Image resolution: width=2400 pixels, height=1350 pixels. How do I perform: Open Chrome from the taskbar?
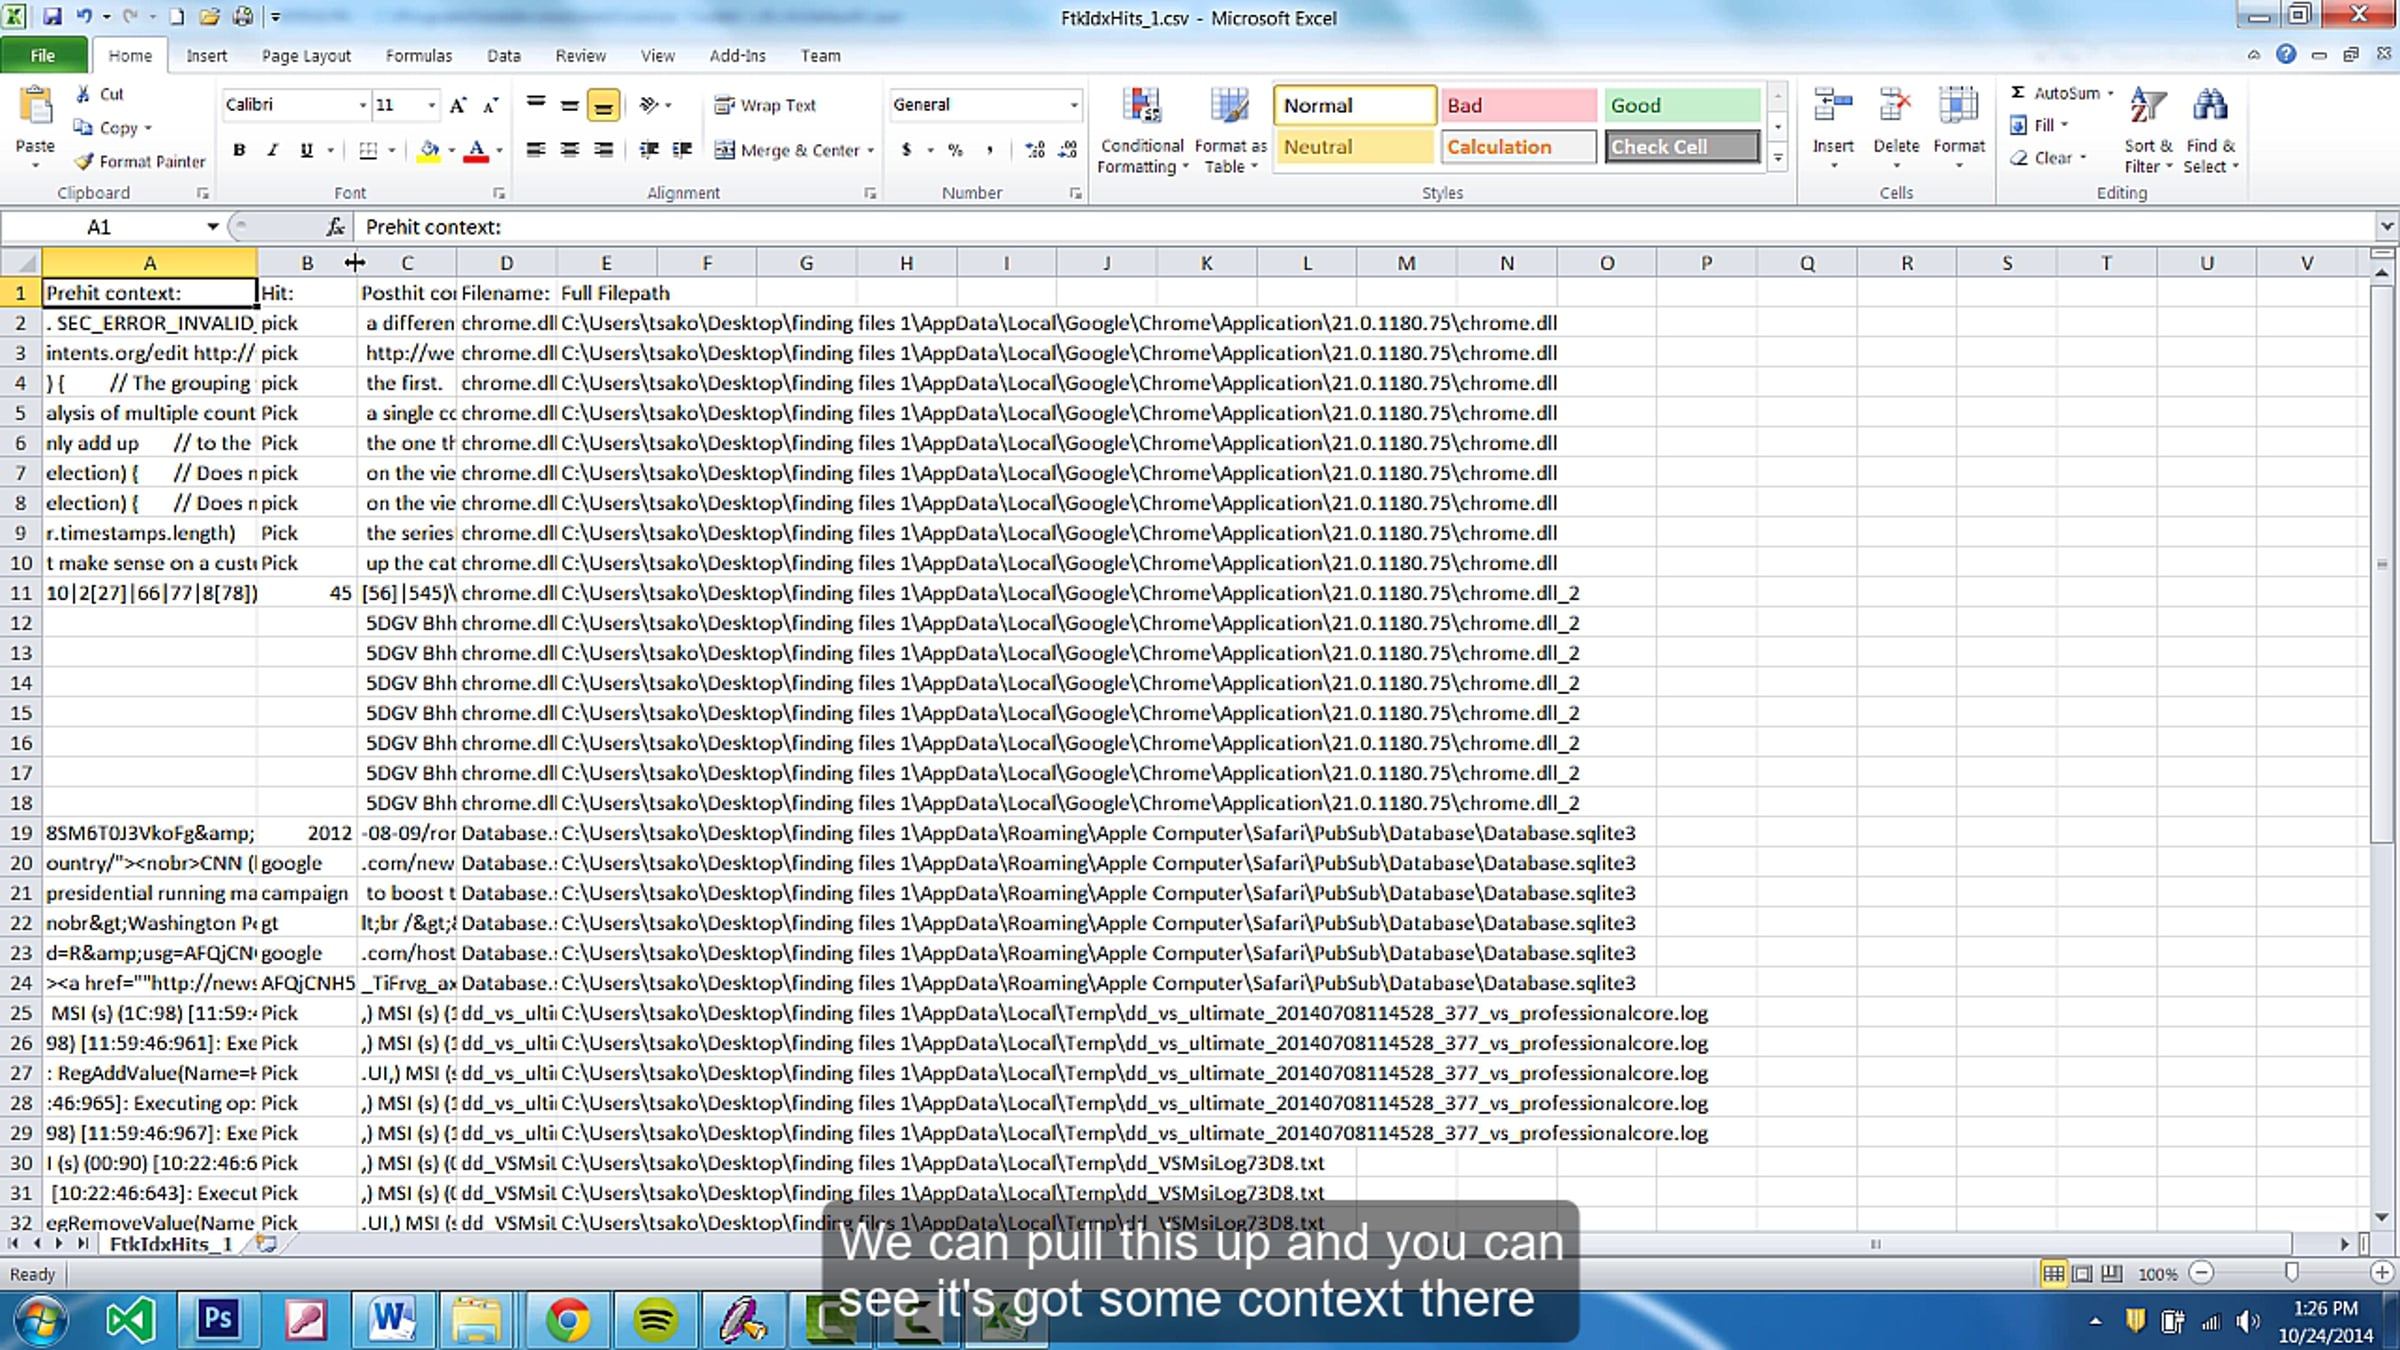[568, 1320]
